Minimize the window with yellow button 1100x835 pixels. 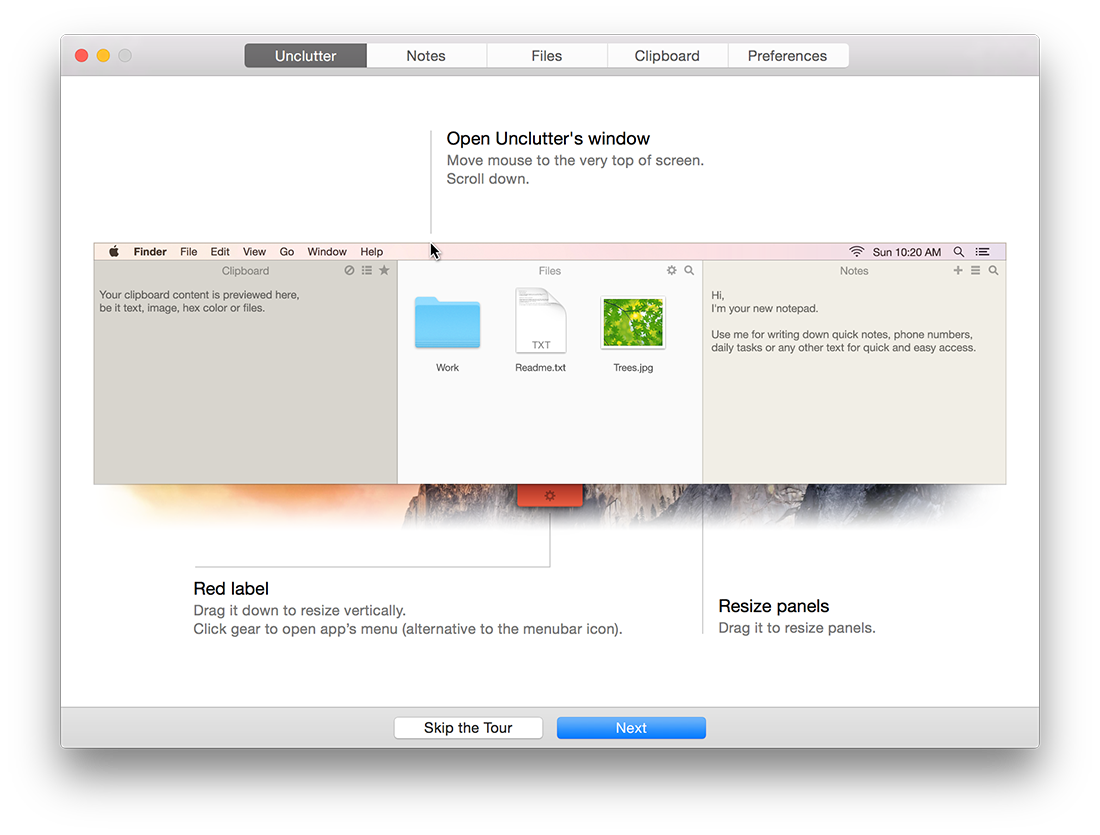[103, 55]
